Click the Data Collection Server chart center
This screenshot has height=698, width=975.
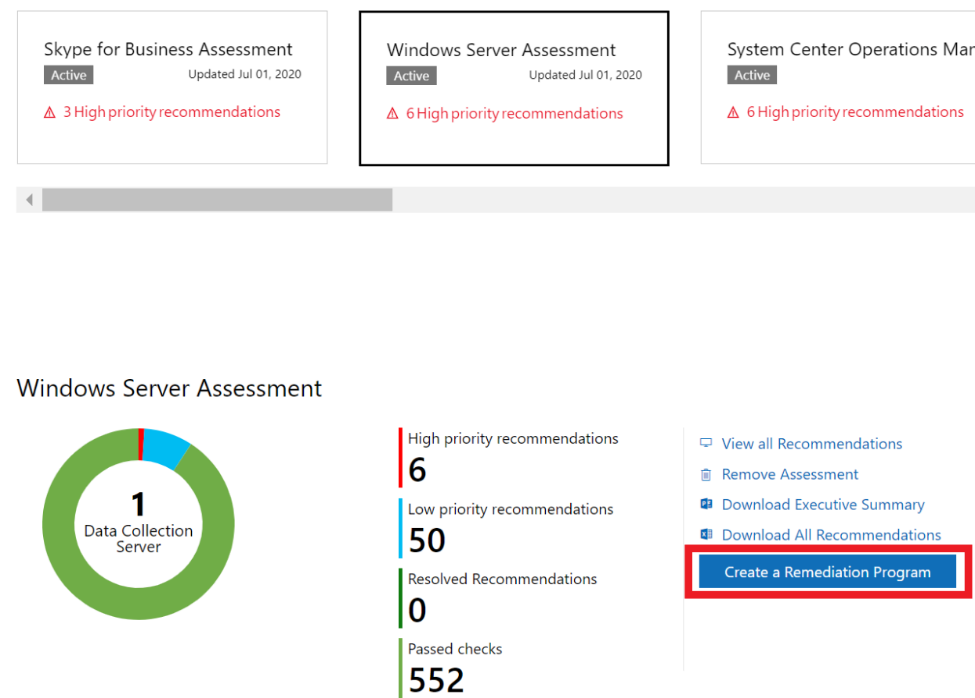click(138, 524)
